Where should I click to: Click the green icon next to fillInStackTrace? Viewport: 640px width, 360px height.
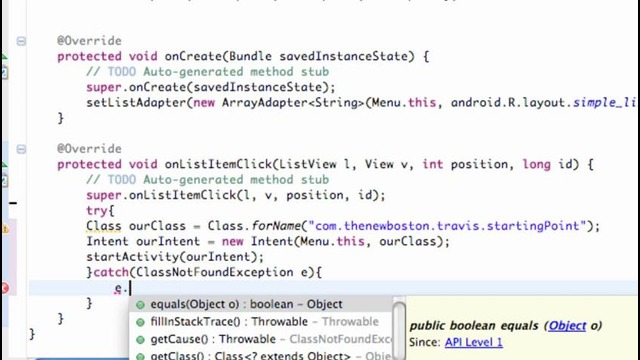click(140, 322)
